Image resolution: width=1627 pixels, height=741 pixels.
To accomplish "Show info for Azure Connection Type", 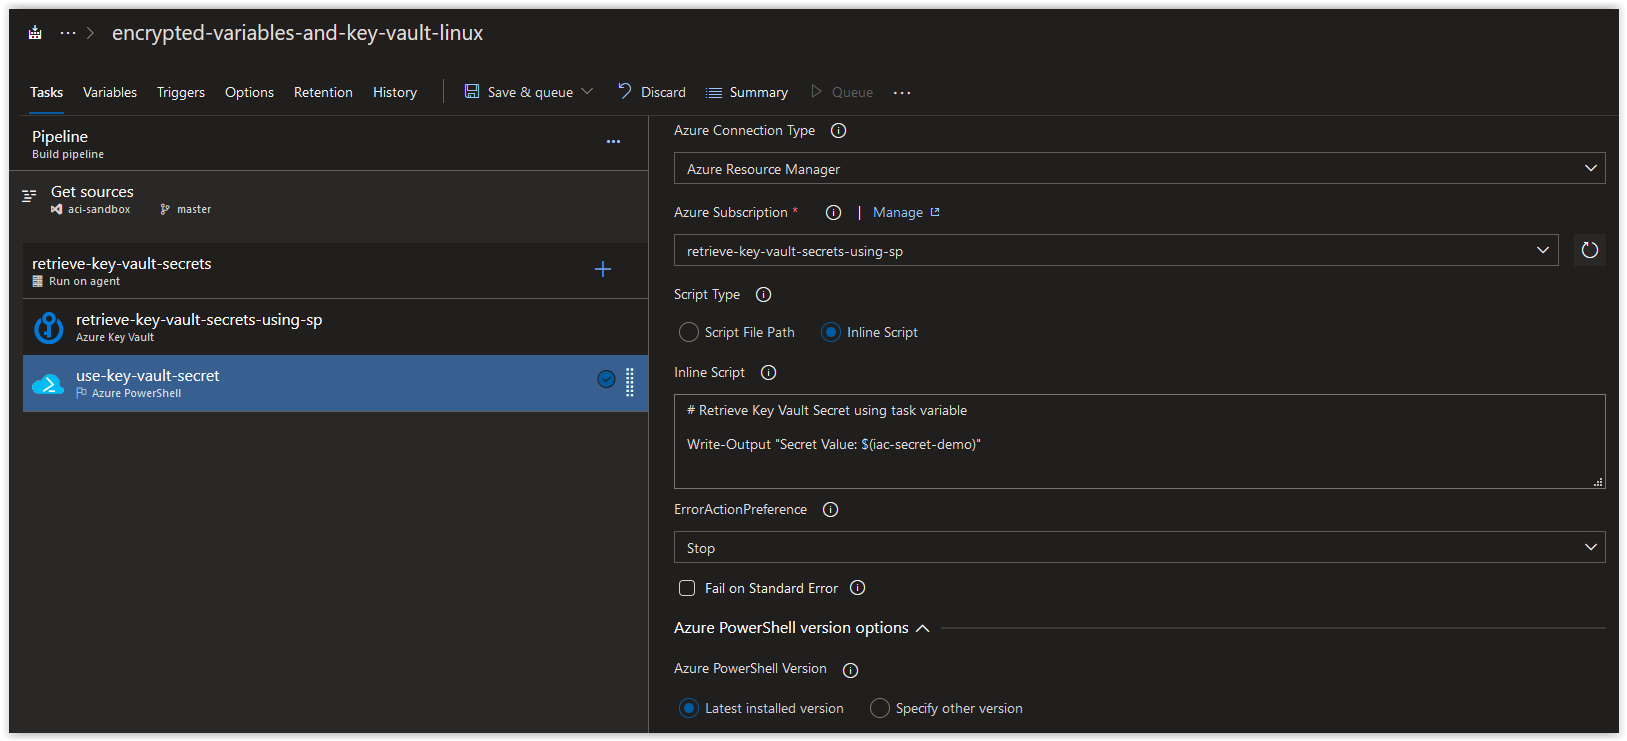I will click(839, 131).
